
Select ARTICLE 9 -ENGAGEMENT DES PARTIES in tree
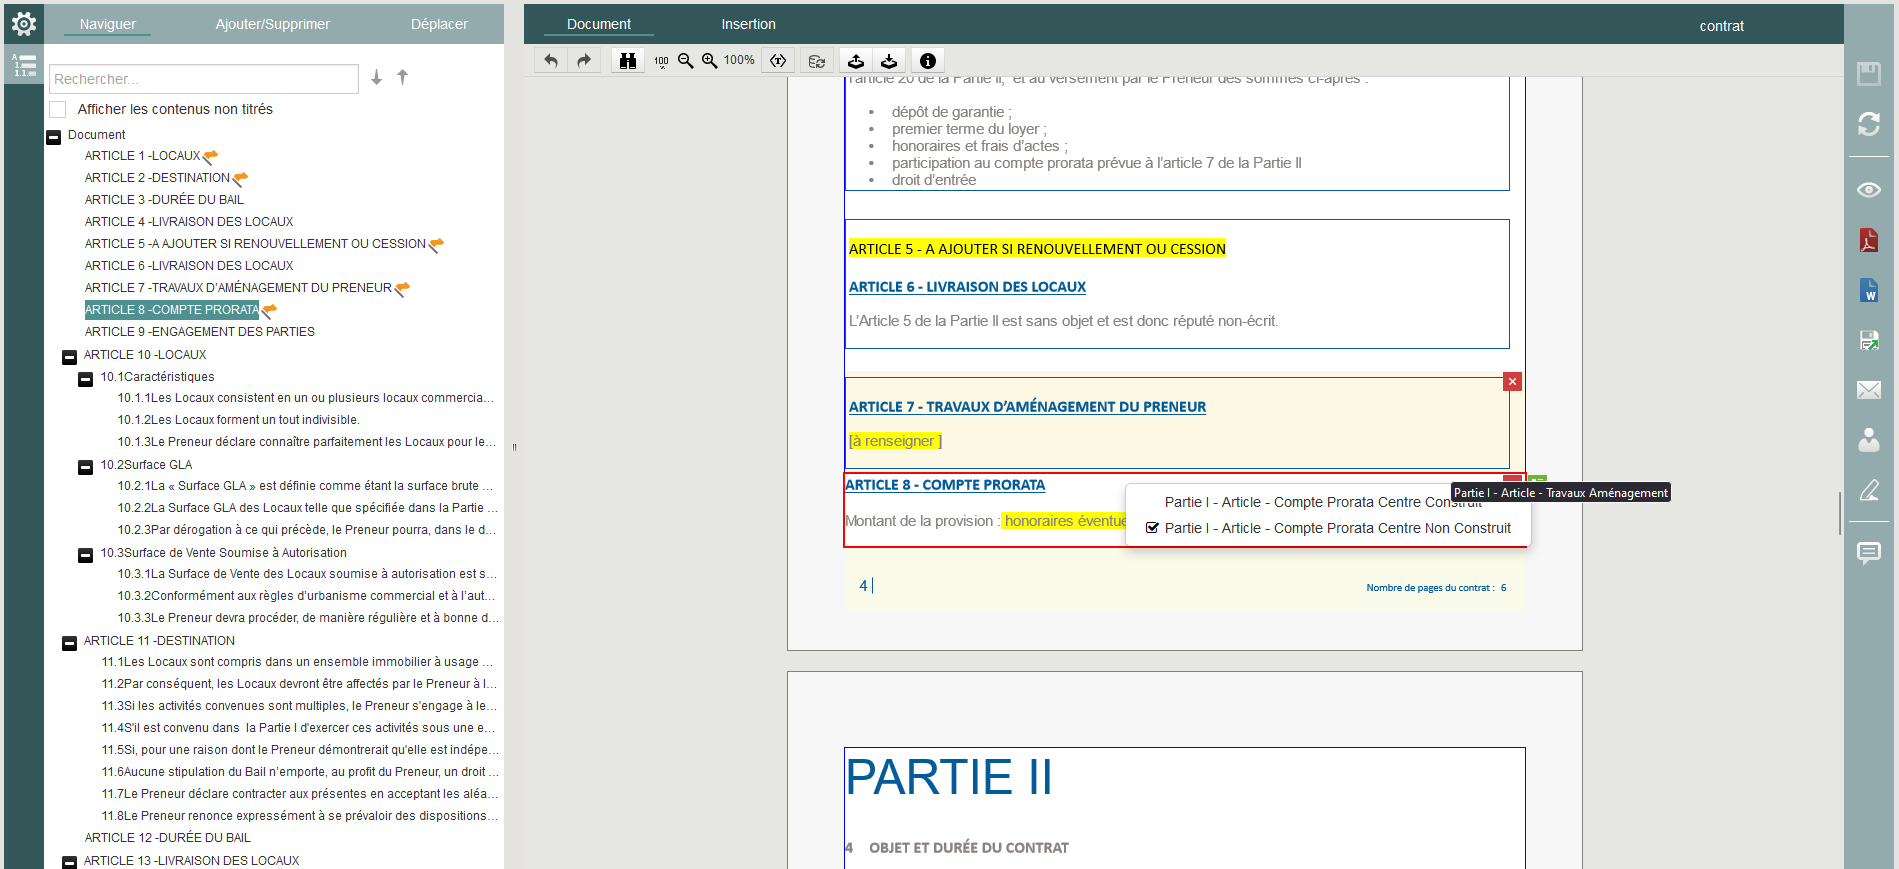[x=200, y=332]
